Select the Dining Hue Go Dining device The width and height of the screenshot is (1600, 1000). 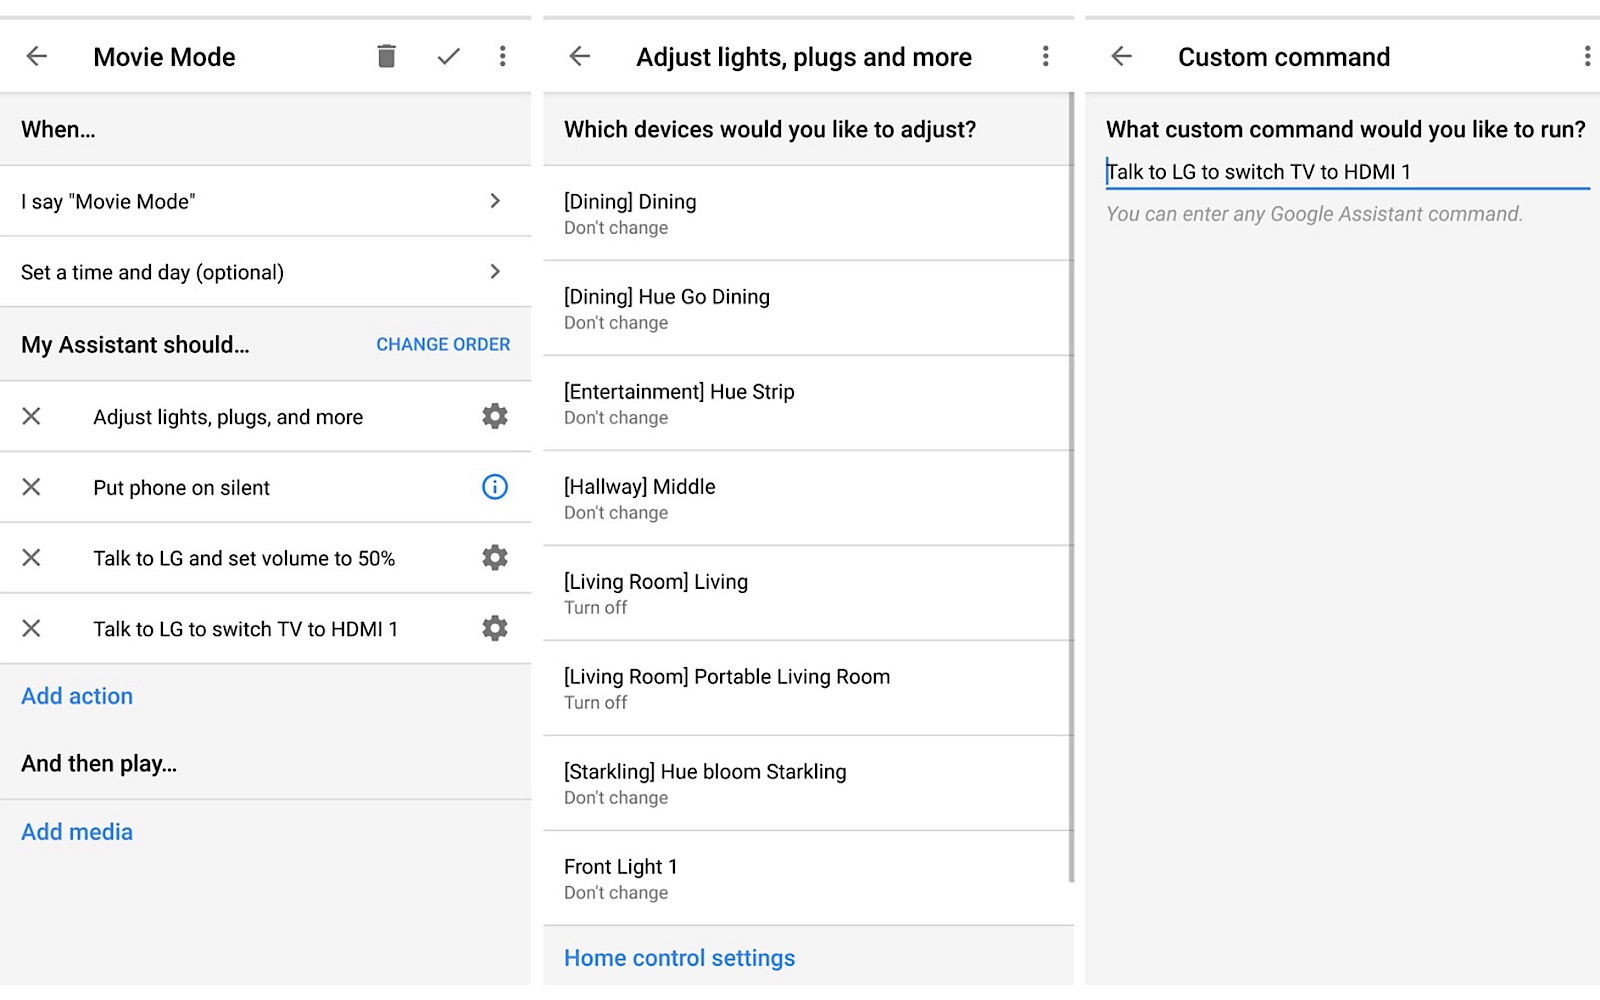pos(807,308)
